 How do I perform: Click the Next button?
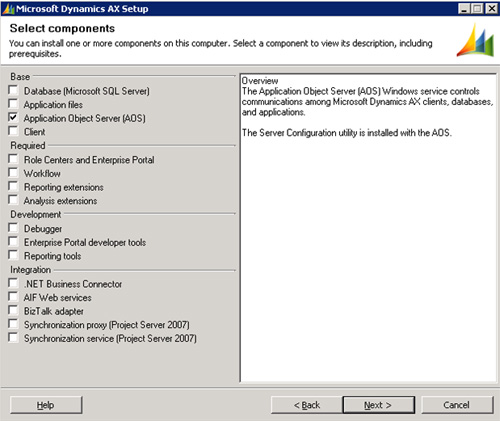tap(379, 405)
